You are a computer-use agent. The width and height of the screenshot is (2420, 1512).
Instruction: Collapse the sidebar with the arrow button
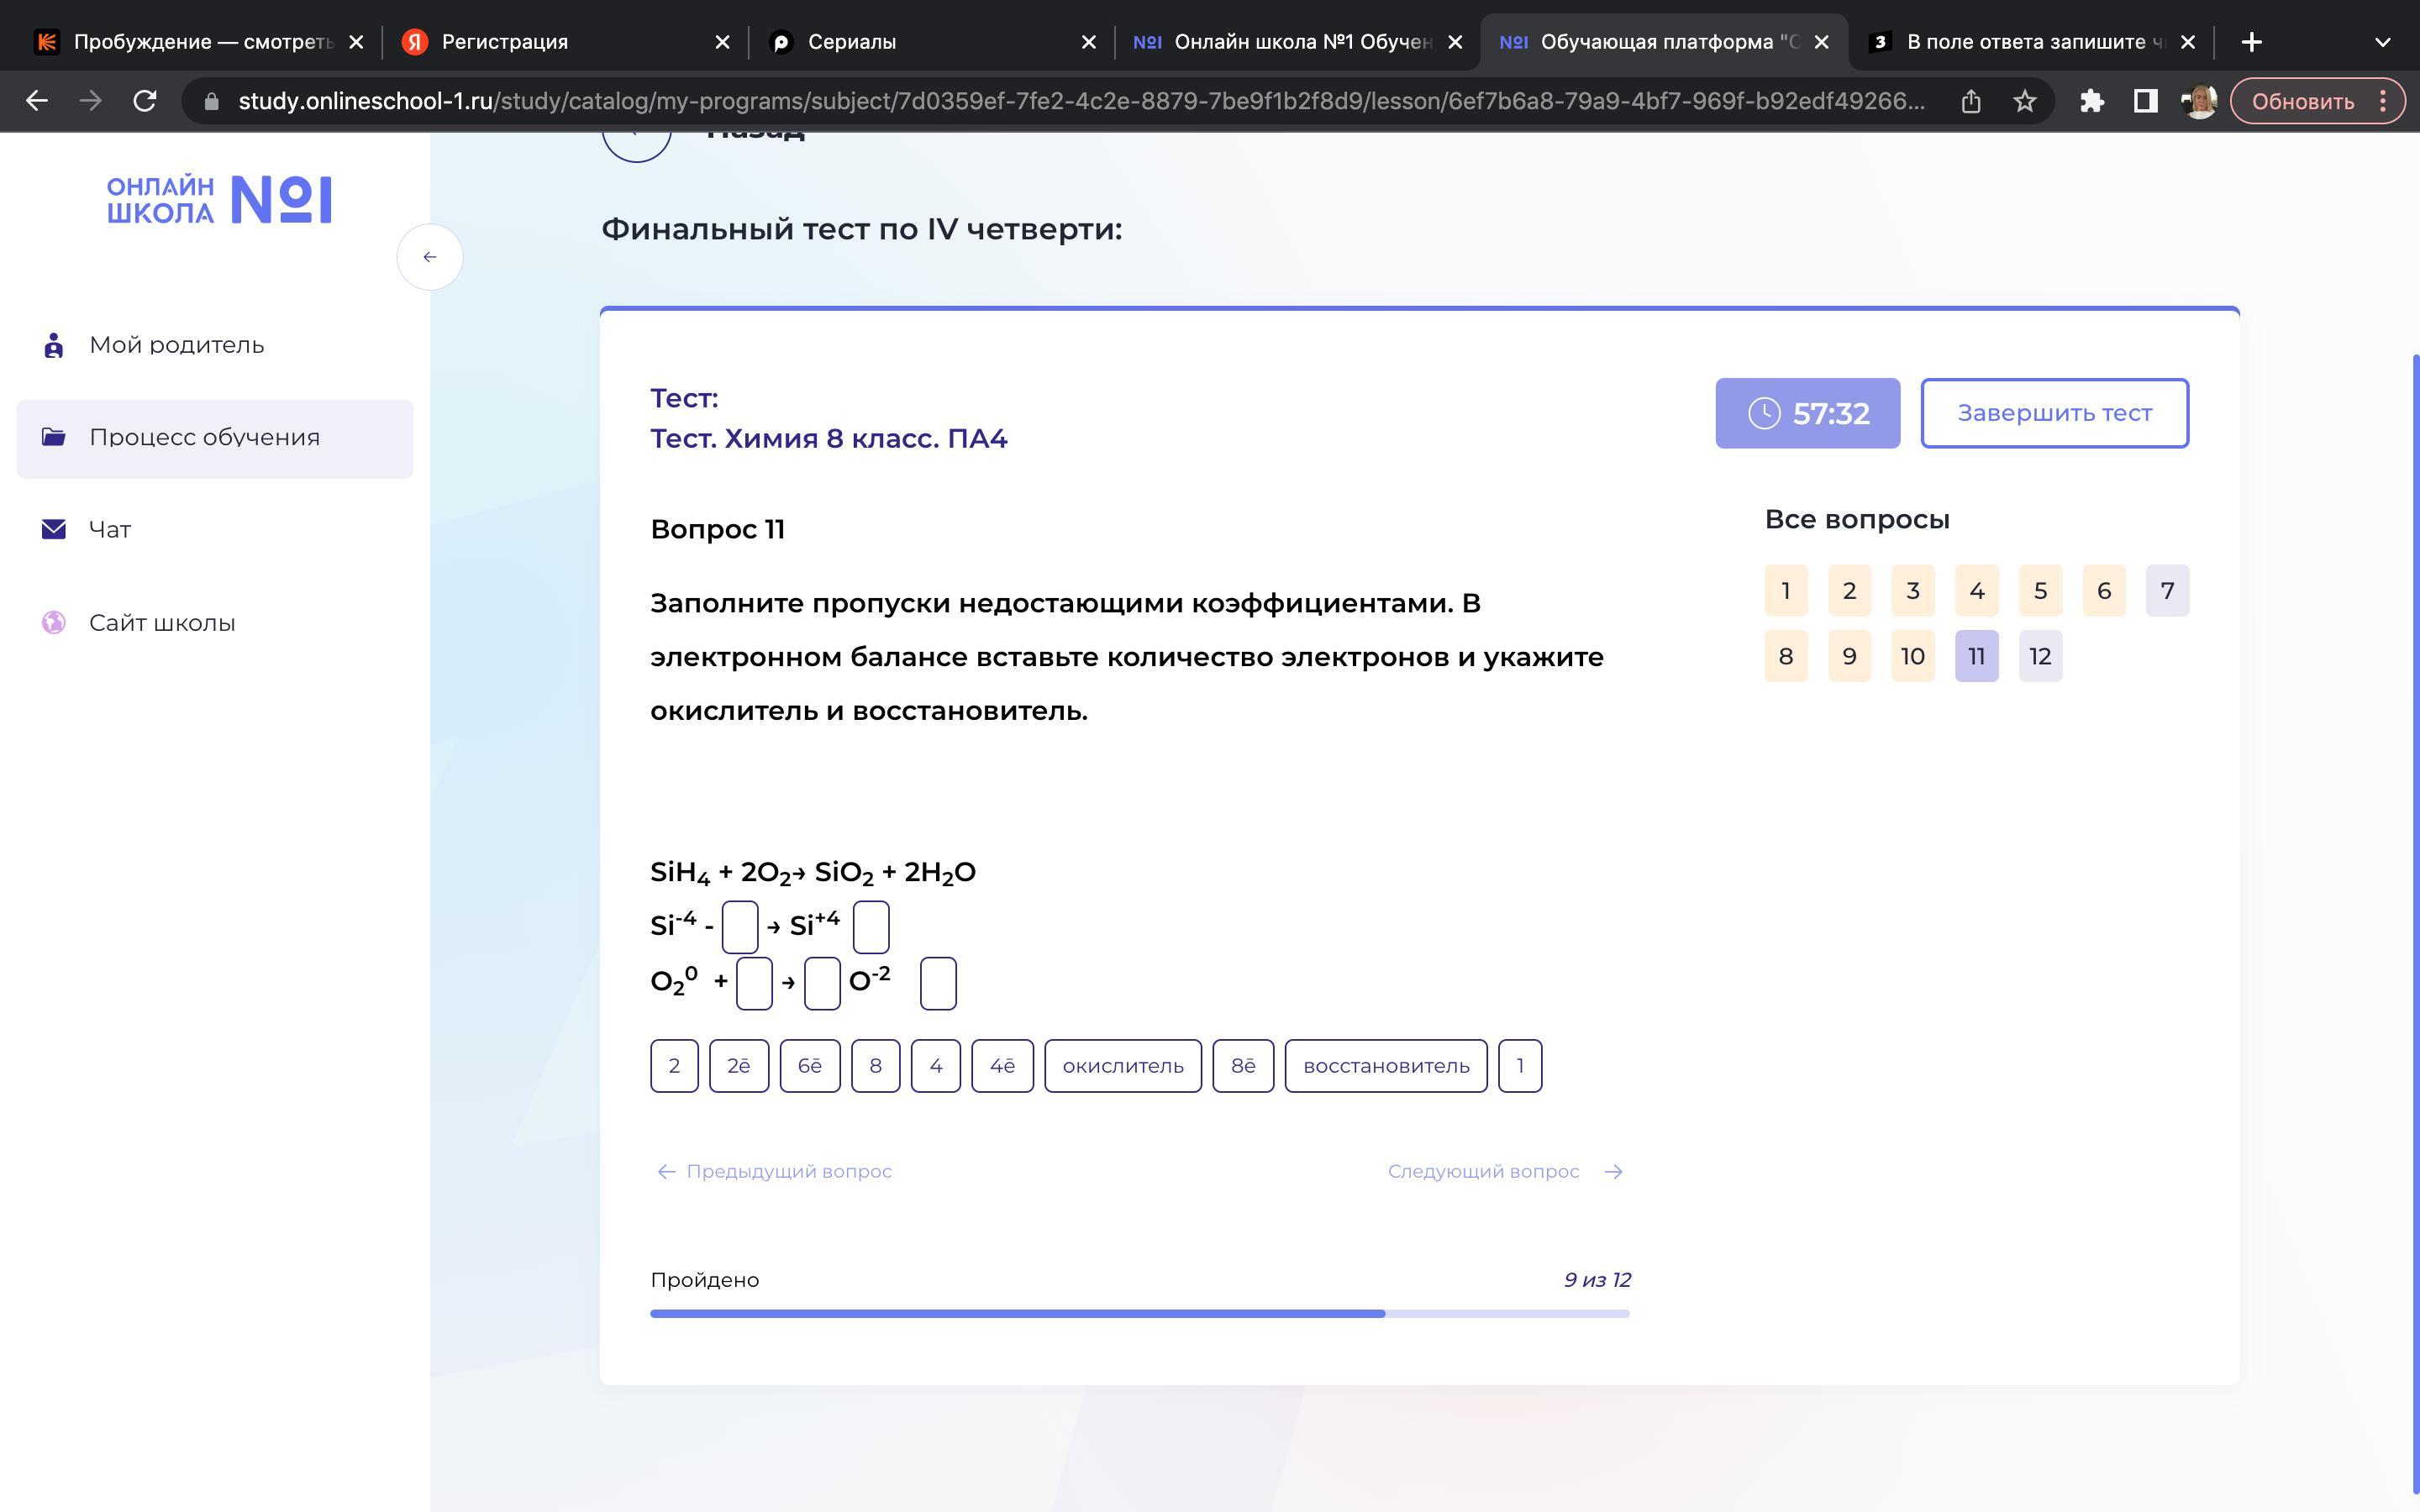[430, 257]
